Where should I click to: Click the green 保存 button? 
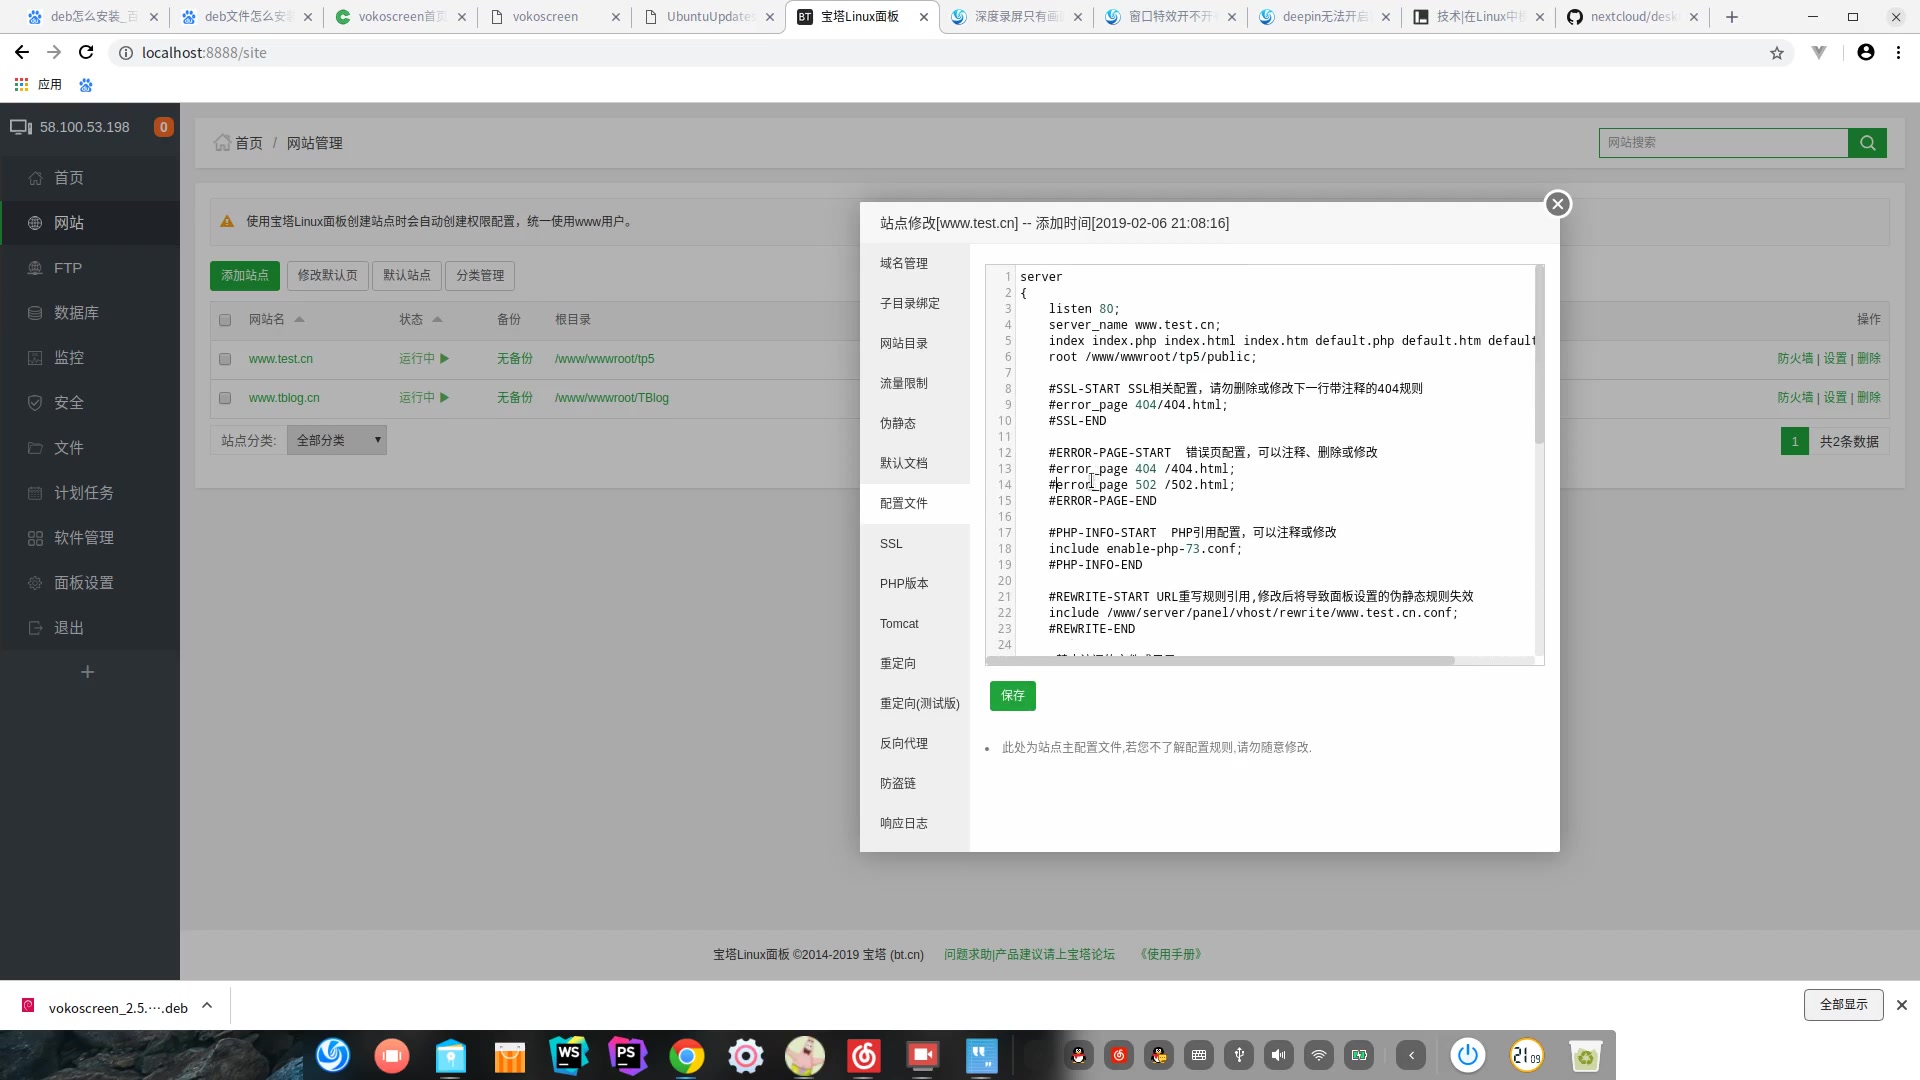(x=1012, y=696)
